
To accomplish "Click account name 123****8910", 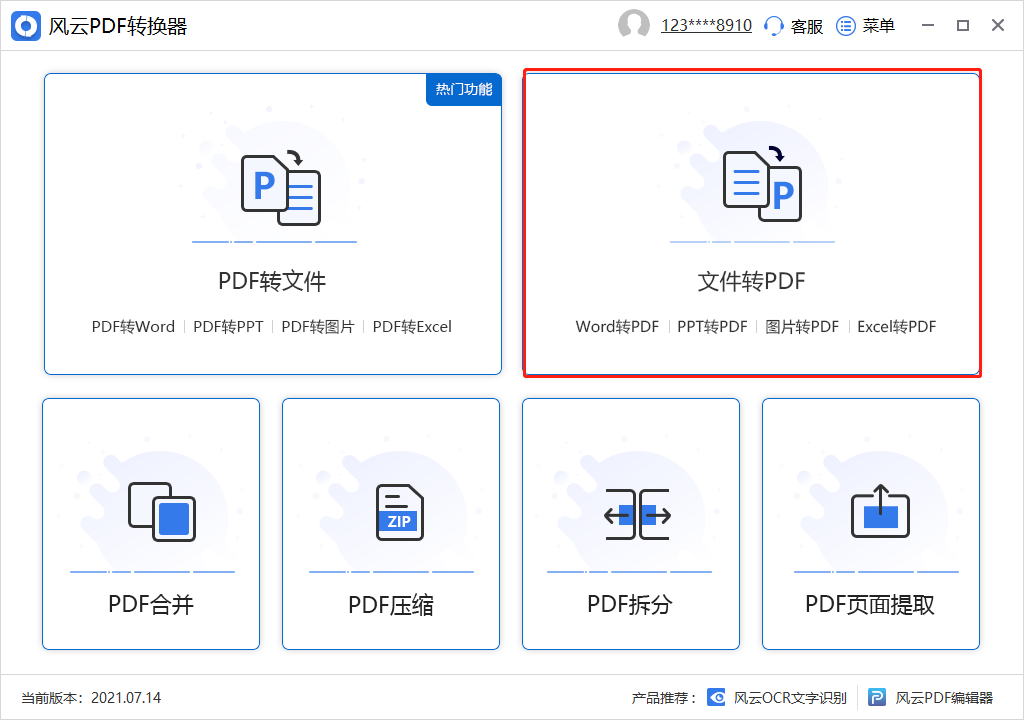I will (706, 25).
